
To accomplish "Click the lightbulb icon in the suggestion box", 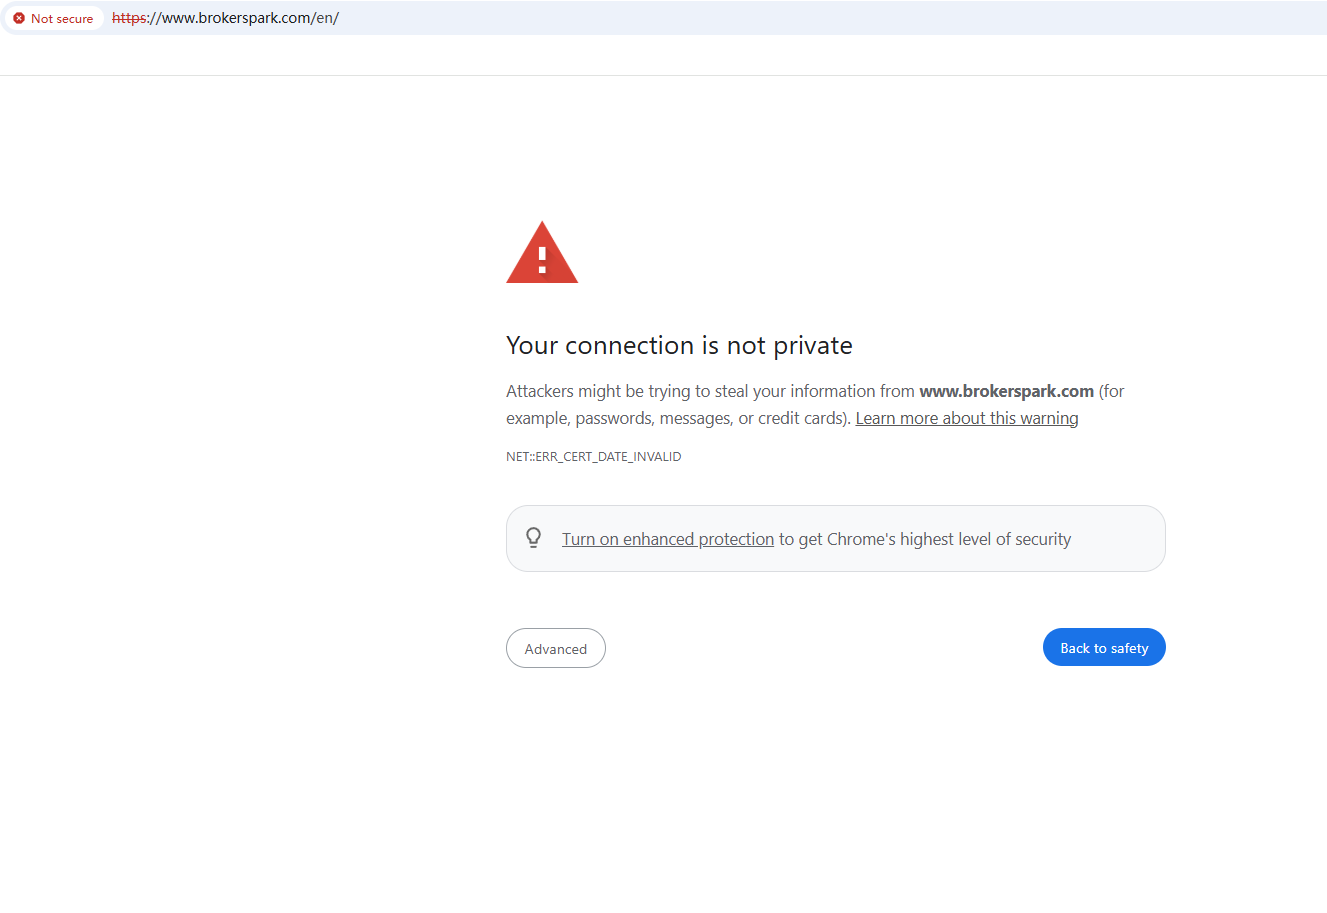I will click(534, 538).
